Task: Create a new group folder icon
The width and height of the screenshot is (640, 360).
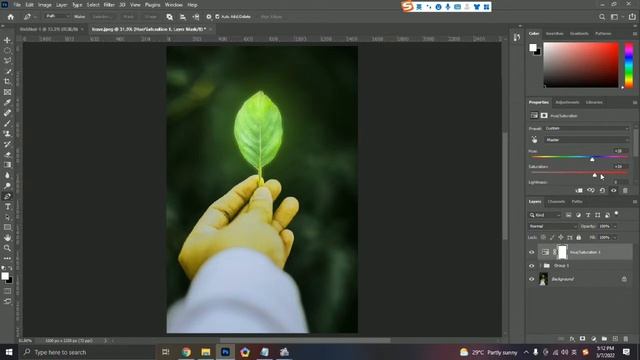Action: coord(604,339)
